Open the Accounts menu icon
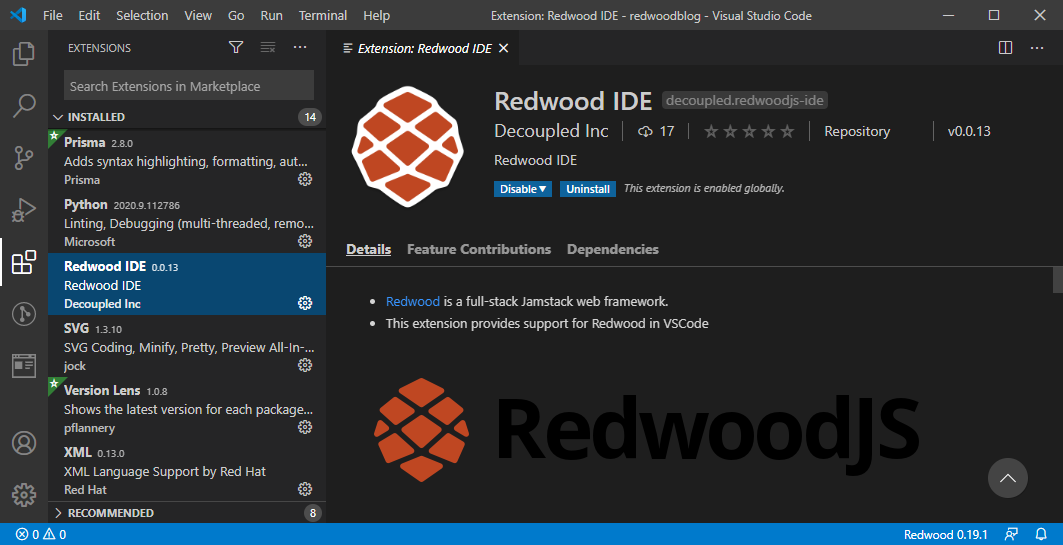This screenshot has height=545, width=1063. [x=24, y=443]
